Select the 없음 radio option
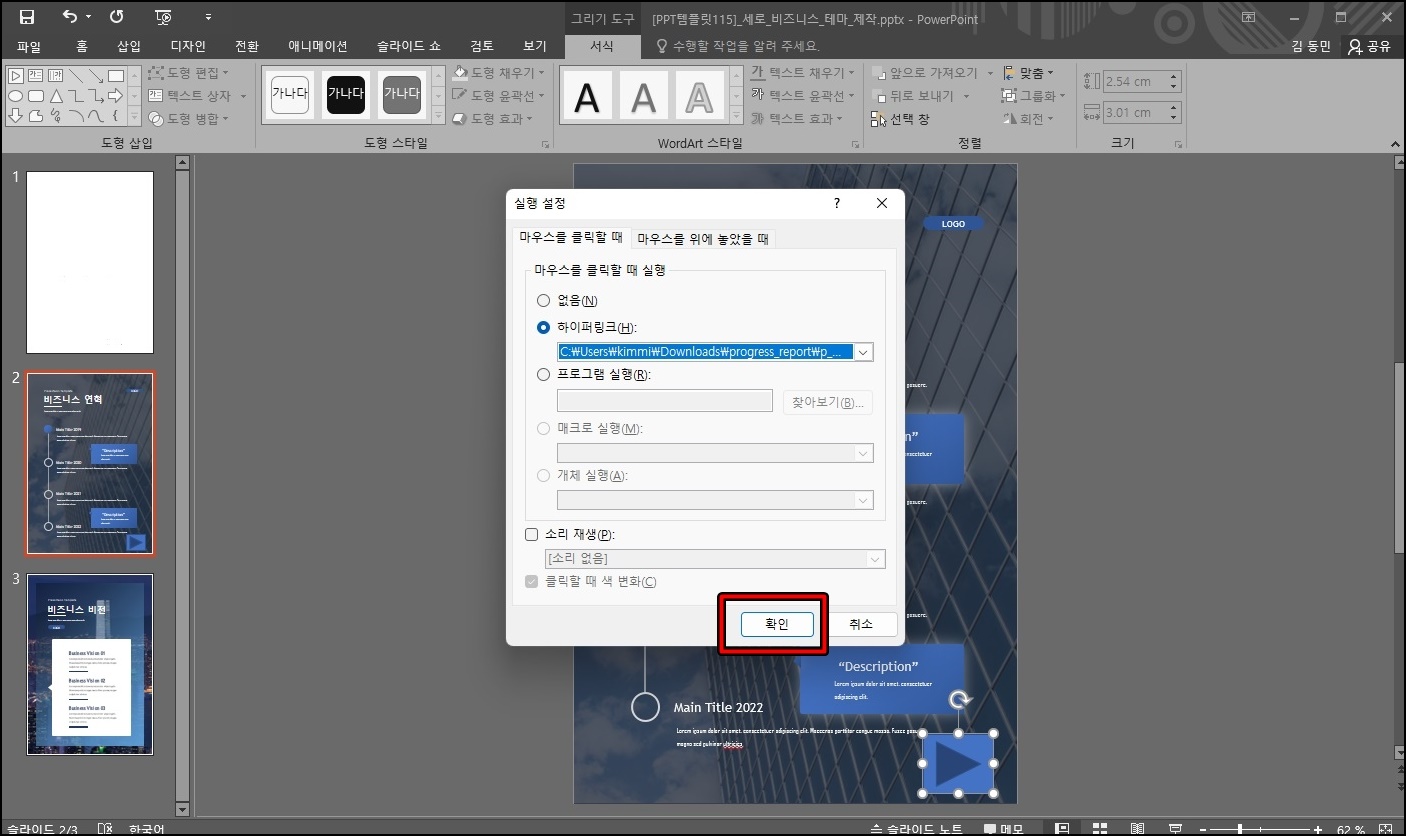The width and height of the screenshot is (1406, 836). pos(567,300)
